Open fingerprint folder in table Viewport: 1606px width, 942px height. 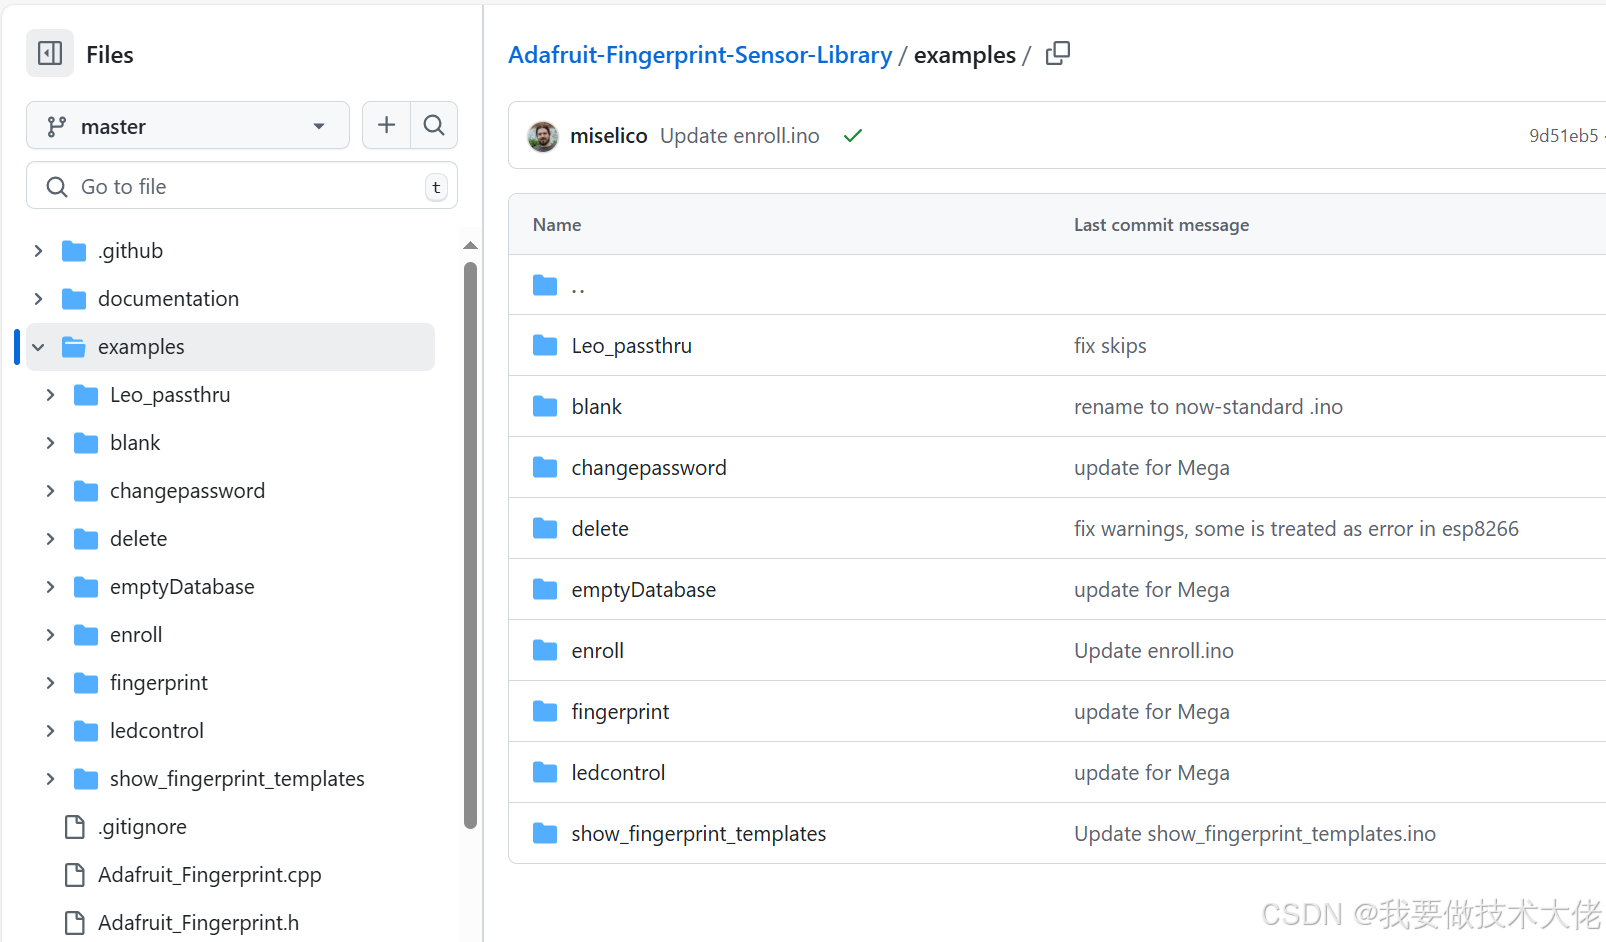point(621,712)
